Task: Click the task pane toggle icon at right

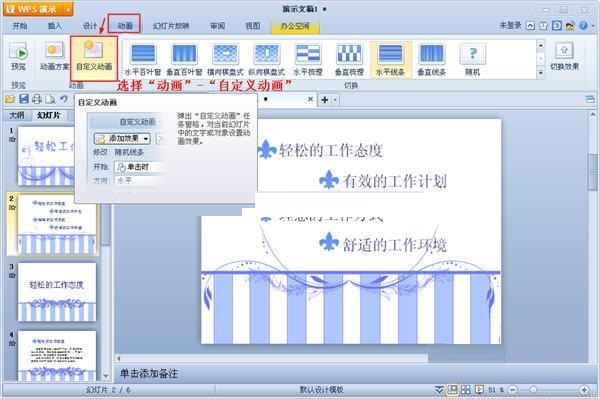Action: 590,99
